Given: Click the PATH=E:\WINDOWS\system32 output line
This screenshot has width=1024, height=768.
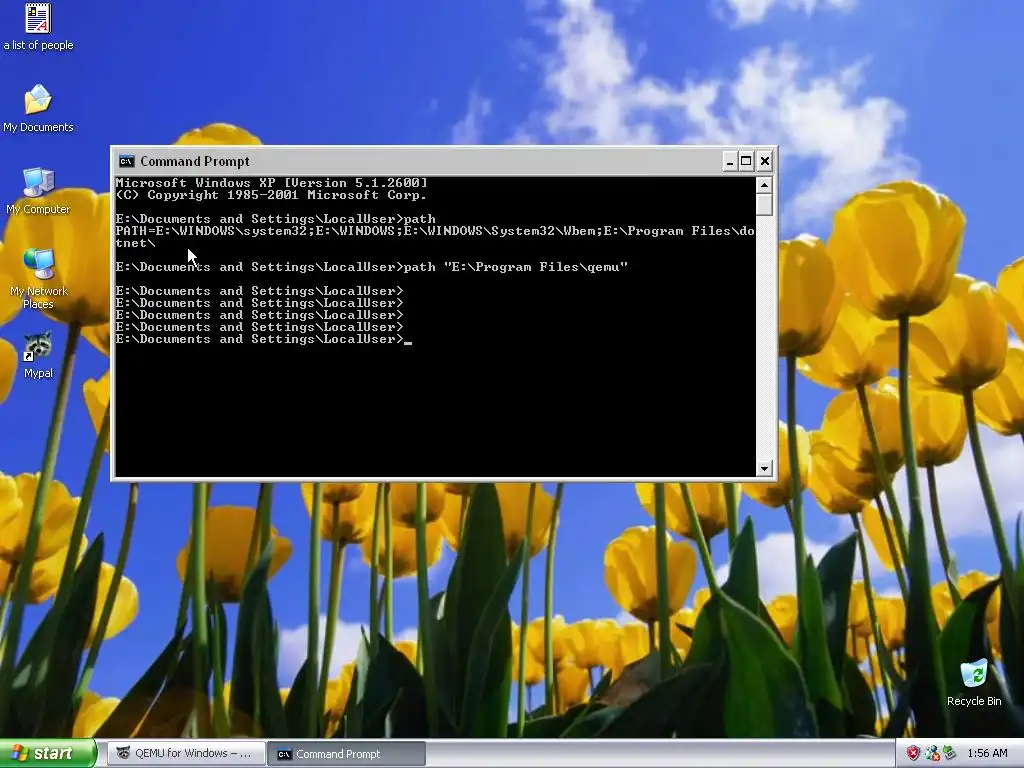Looking at the screenshot, I should coord(435,231).
